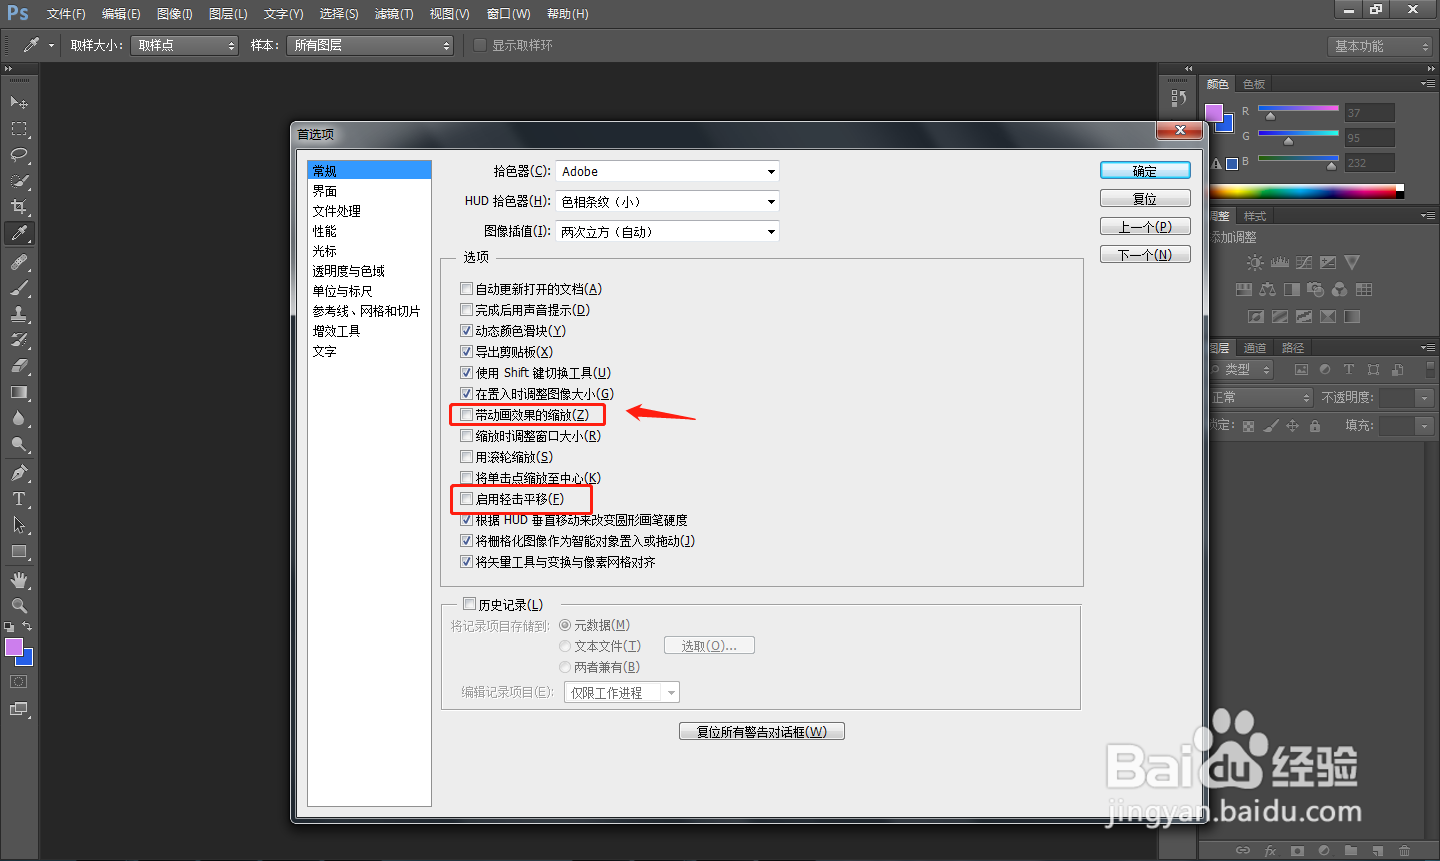Open the 图像插值 dropdown
Screen dimensions: 1440x861
(667, 232)
